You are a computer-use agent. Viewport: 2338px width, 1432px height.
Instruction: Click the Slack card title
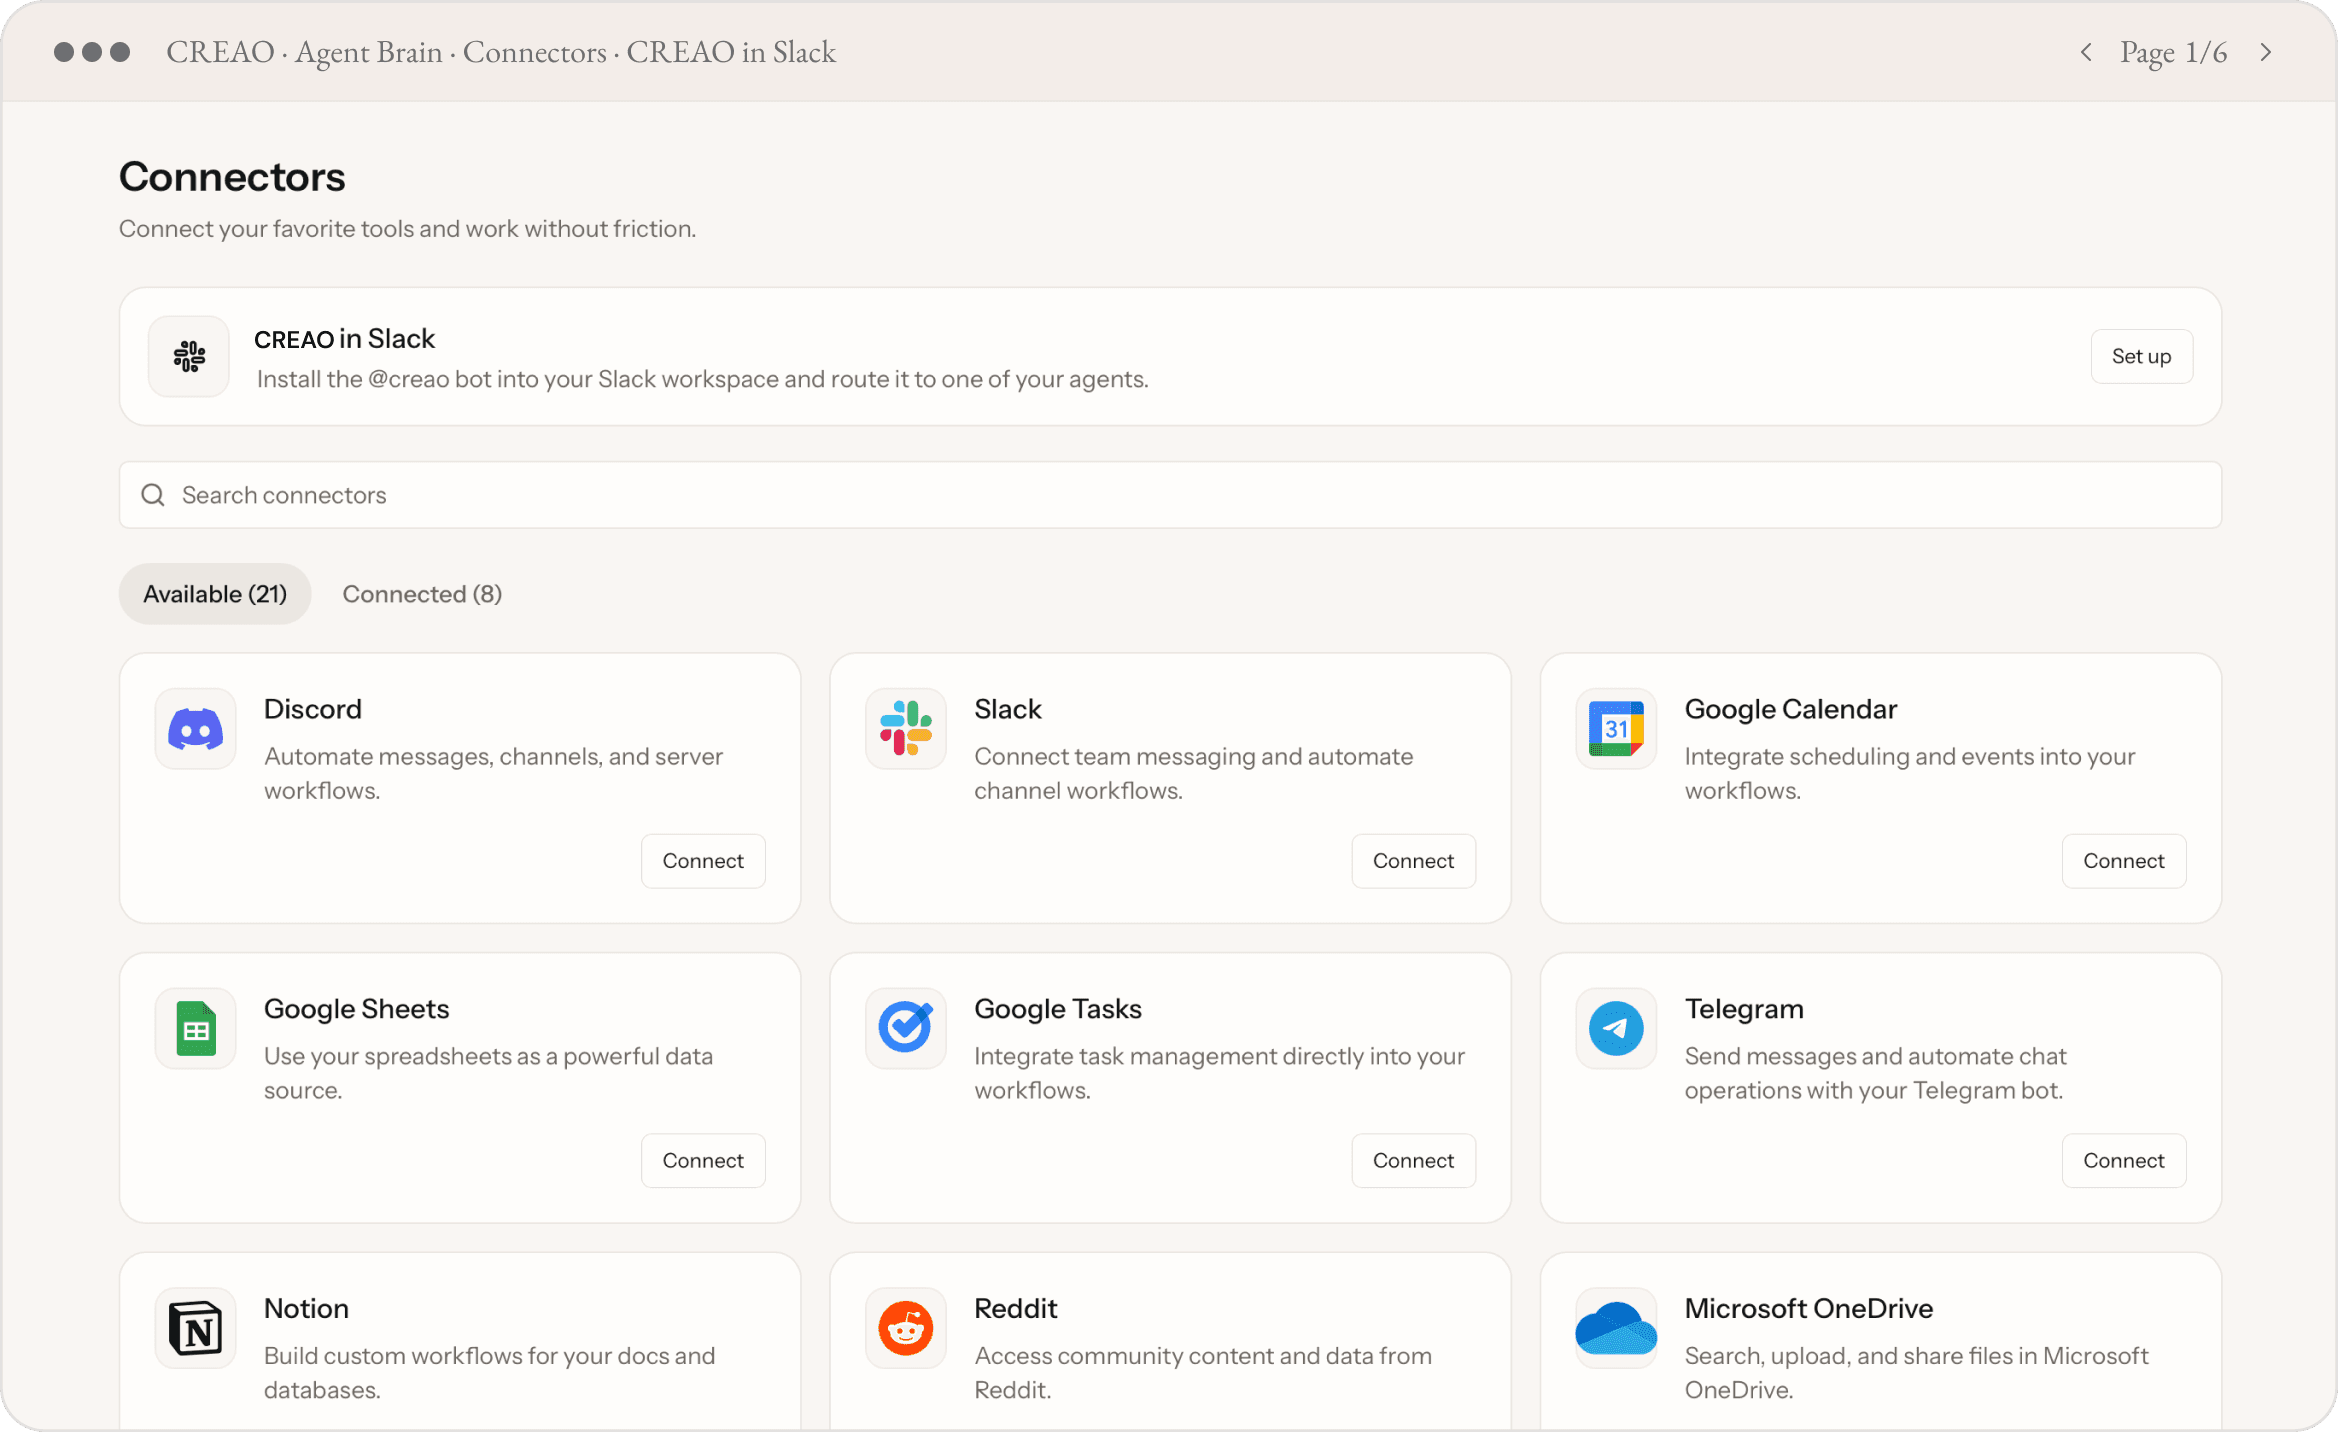[1008, 709]
